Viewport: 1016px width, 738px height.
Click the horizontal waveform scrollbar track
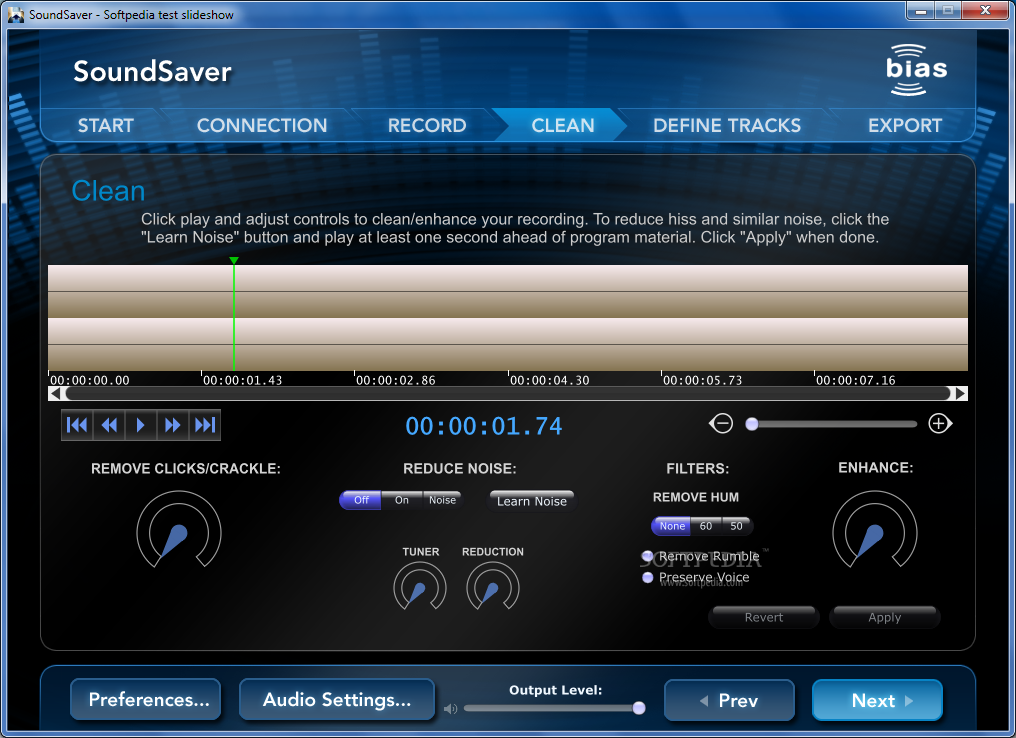pyautogui.click(x=508, y=393)
